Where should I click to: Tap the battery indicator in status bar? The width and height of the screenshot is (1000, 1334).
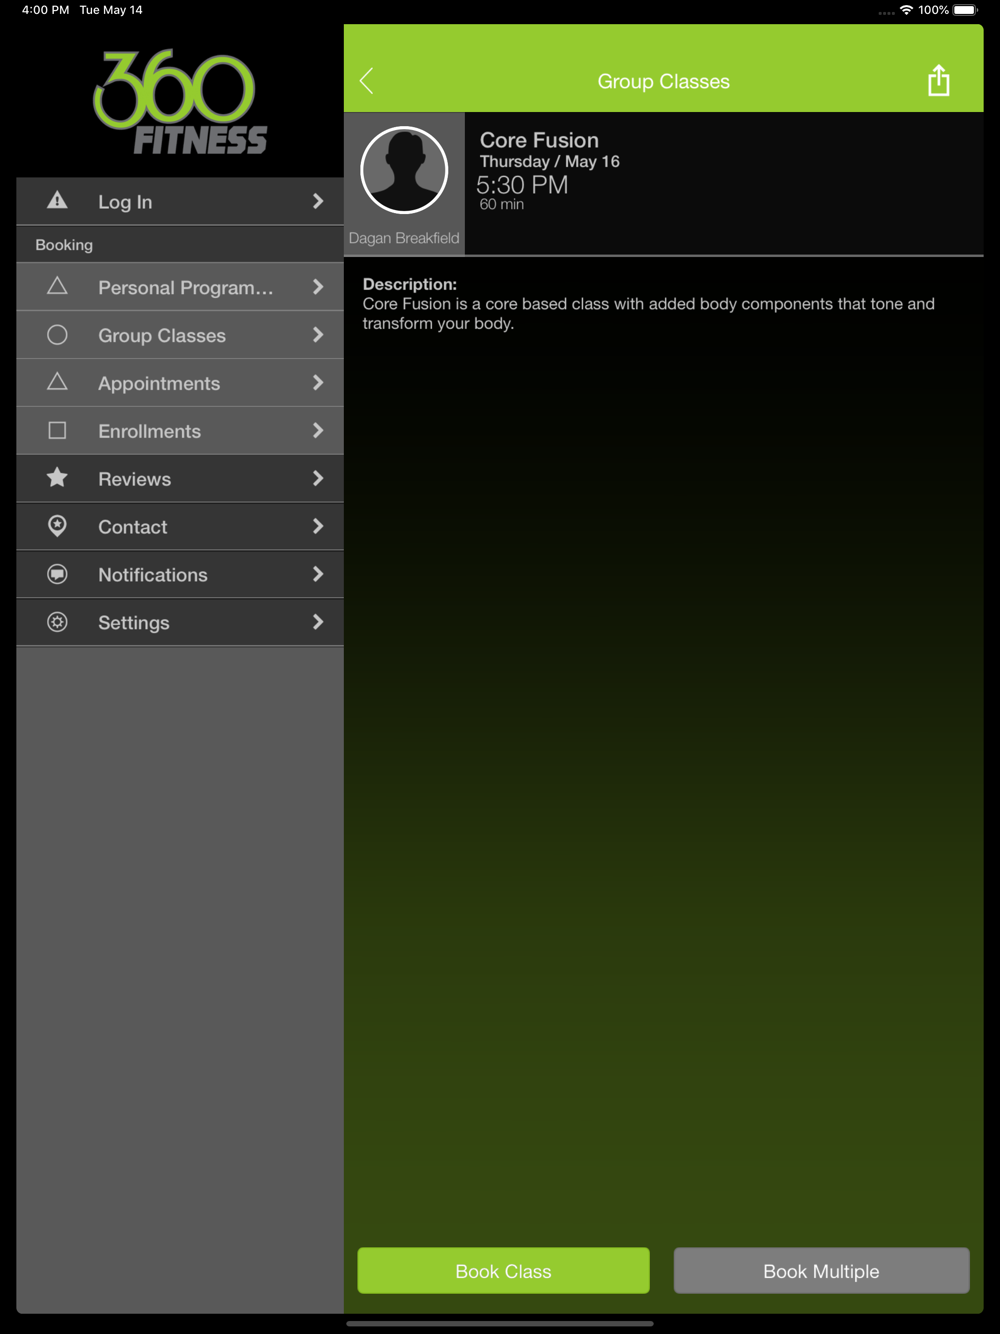pyautogui.click(x=966, y=10)
